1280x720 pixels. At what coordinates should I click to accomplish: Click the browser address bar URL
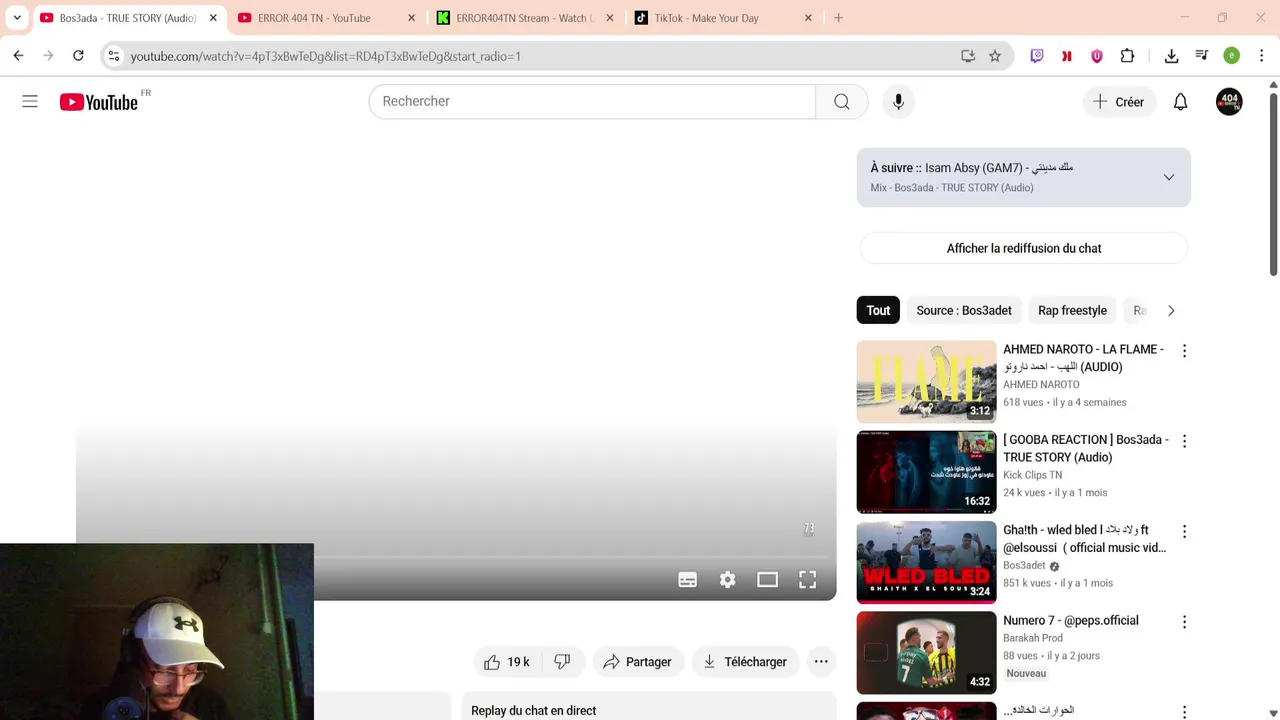point(325,56)
